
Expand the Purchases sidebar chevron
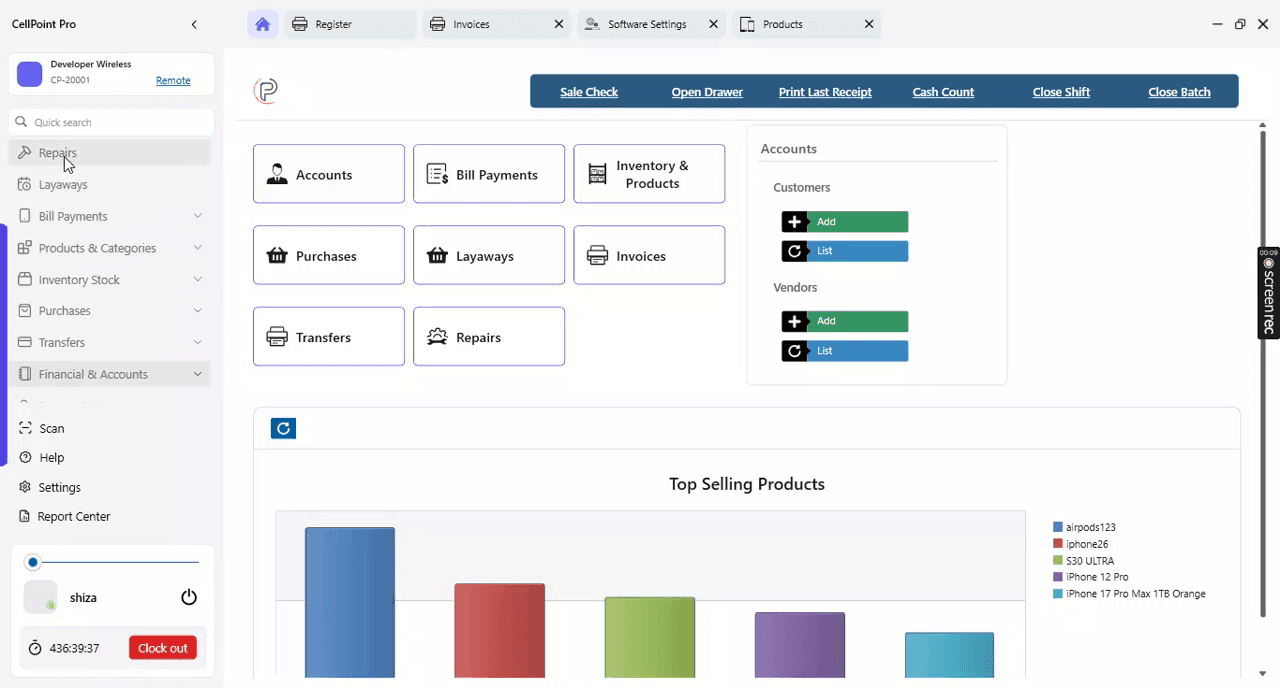197,311
